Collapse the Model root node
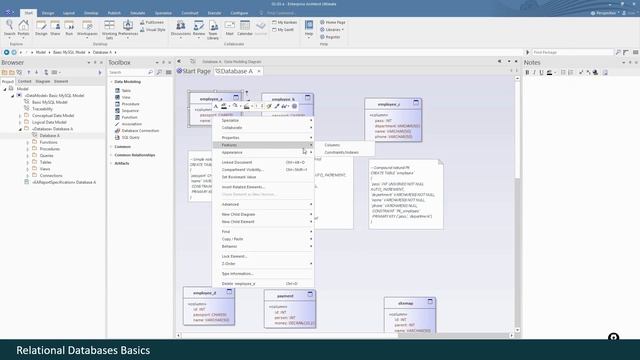Viewport: 640px width, 360px height. [5, 89]
